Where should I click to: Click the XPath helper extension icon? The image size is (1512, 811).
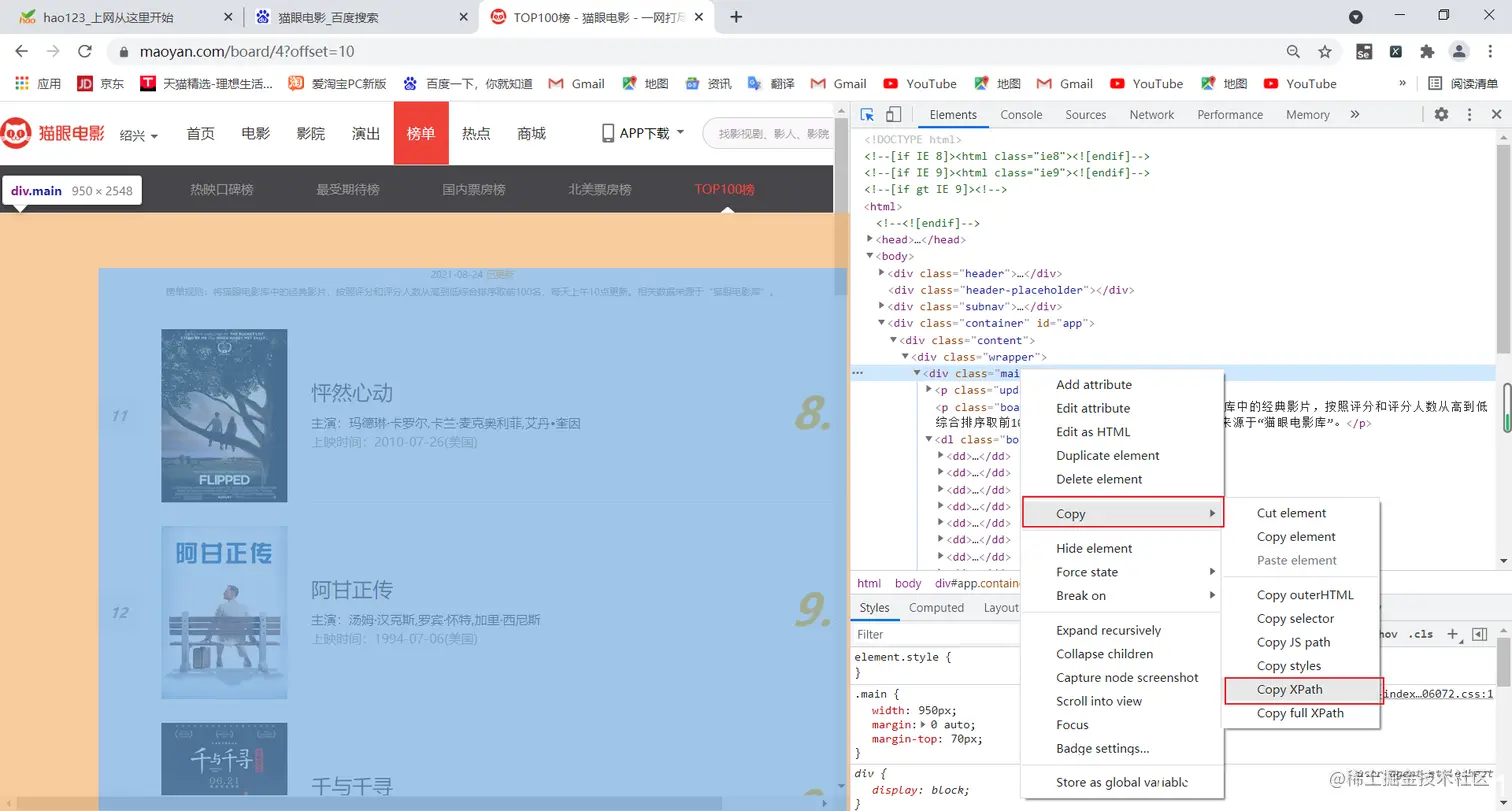pos(1395,51)
